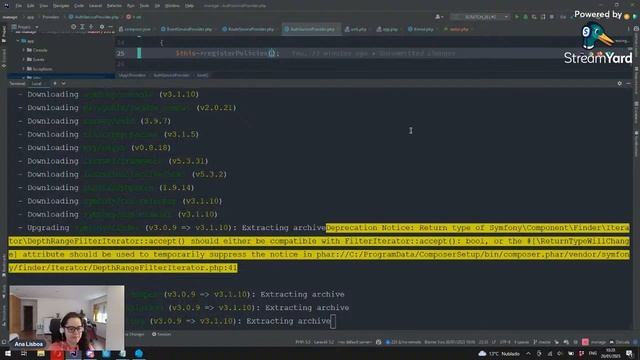Collapse the app folder in project tree

pos(18,41)
